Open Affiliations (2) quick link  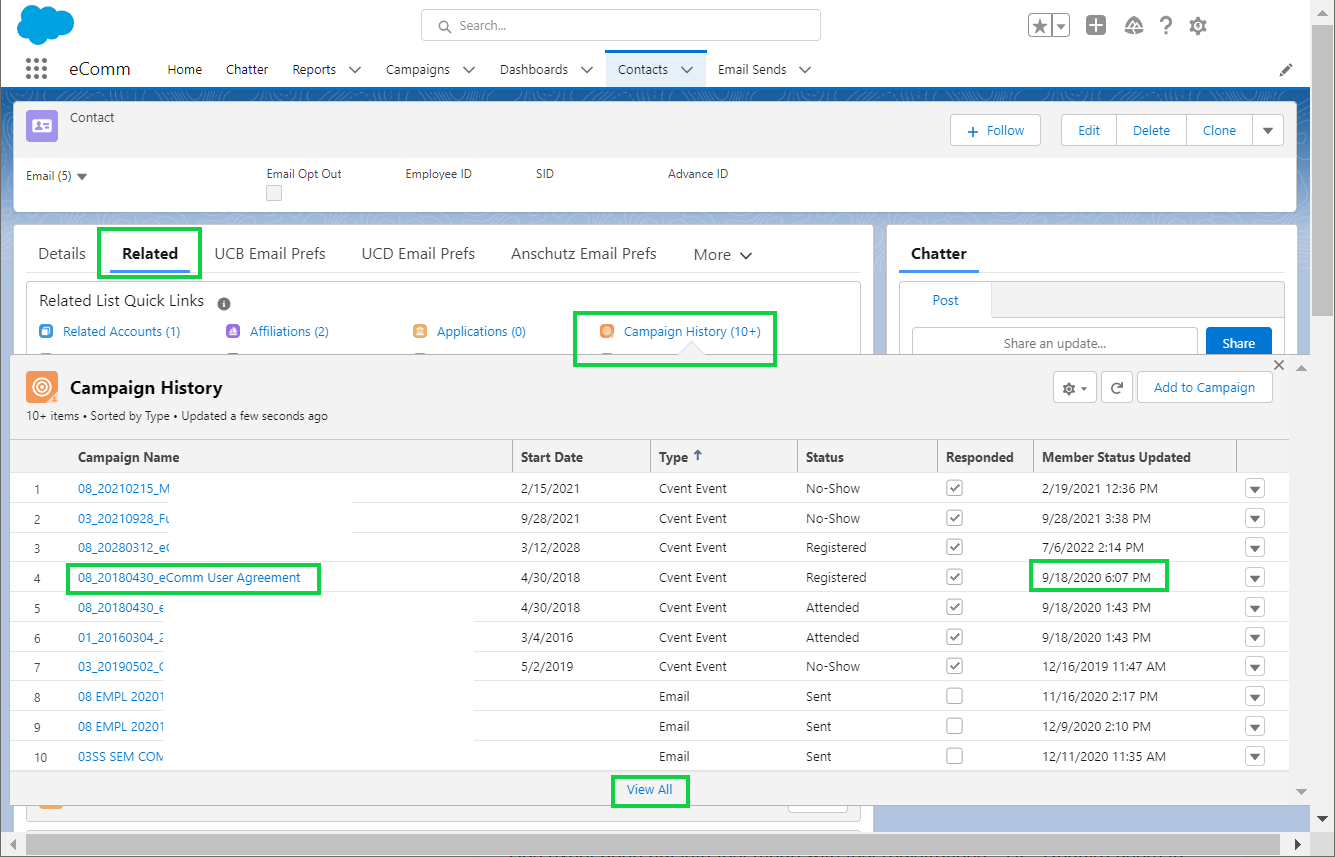click(x=289, y=331)
